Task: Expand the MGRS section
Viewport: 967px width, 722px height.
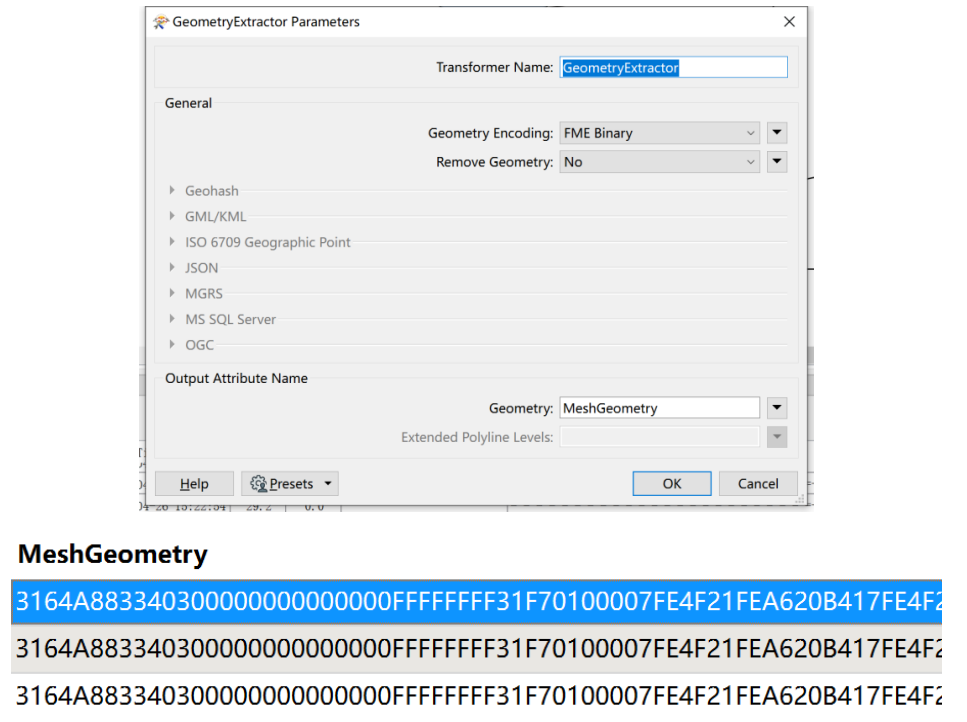Action: click(x=172, y=293)
